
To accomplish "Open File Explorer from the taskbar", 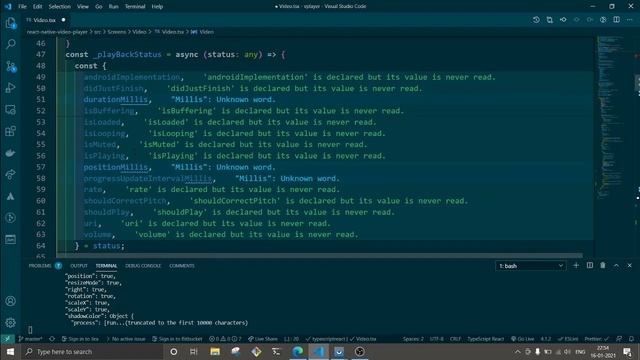I will (x=215, y=351).
